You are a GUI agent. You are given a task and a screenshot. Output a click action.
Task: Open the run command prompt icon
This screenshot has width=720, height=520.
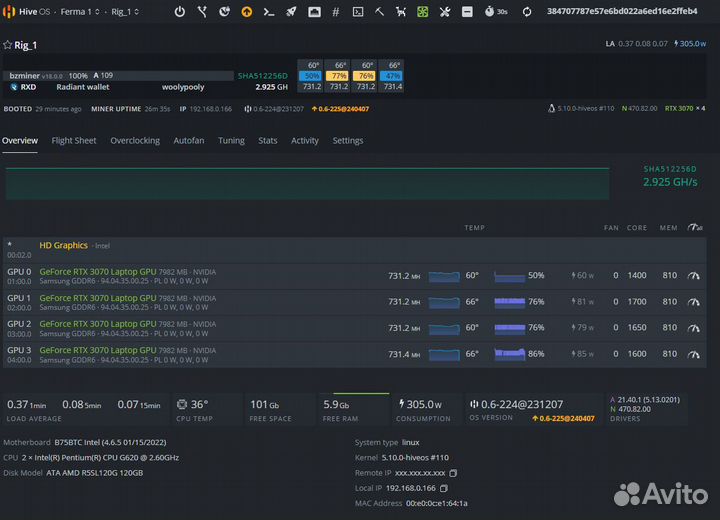tap(269, 12)
